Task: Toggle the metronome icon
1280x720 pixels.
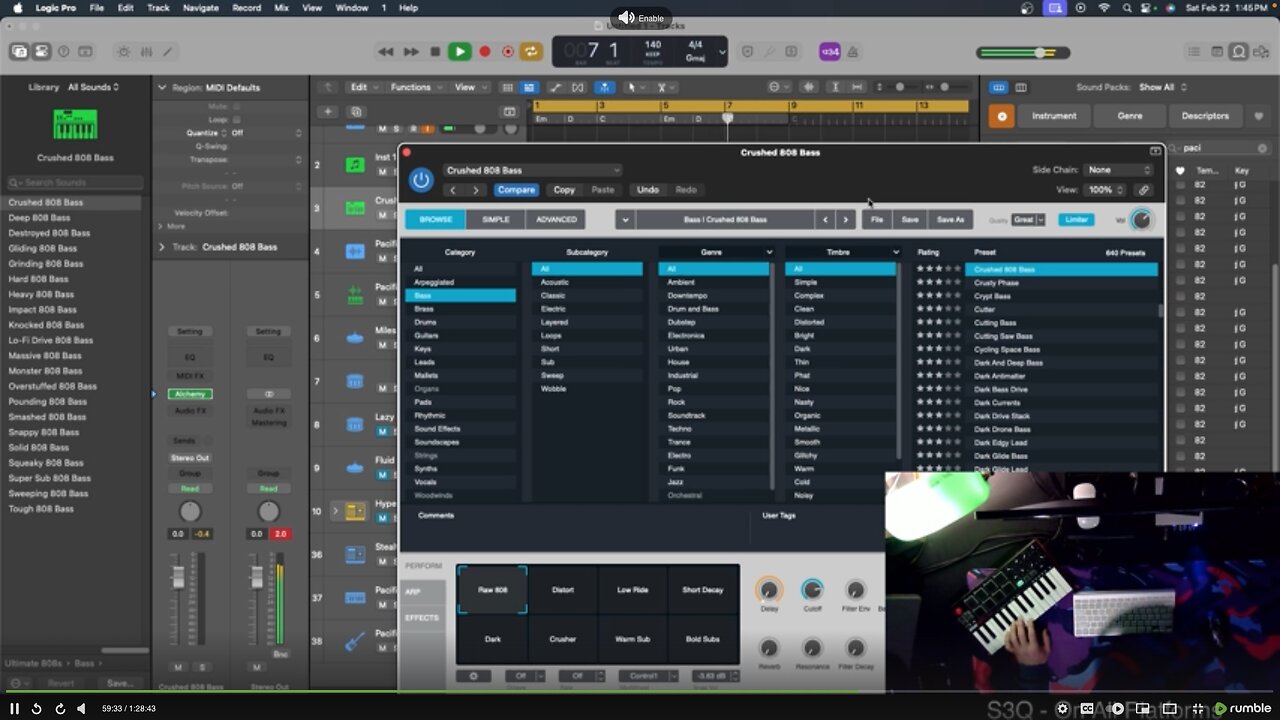Action: point(855,51)
